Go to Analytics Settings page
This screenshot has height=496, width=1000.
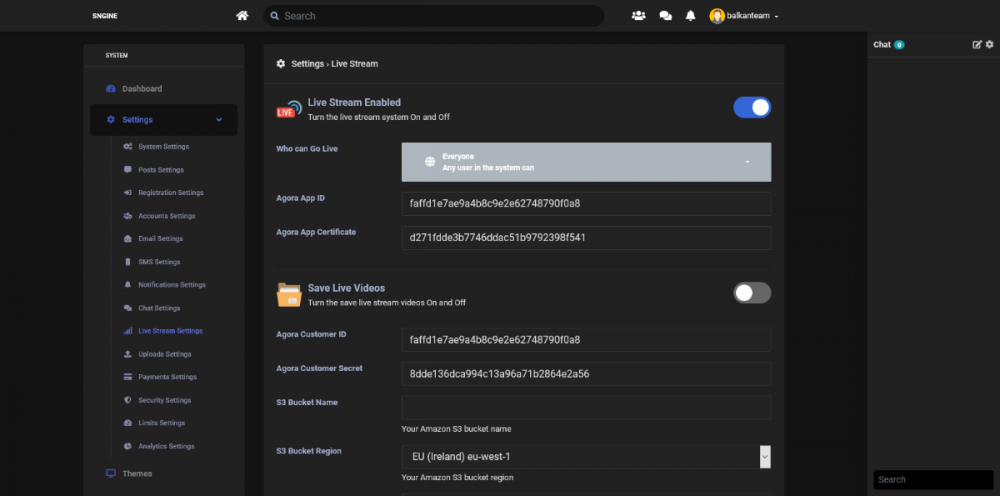point(166,446)
